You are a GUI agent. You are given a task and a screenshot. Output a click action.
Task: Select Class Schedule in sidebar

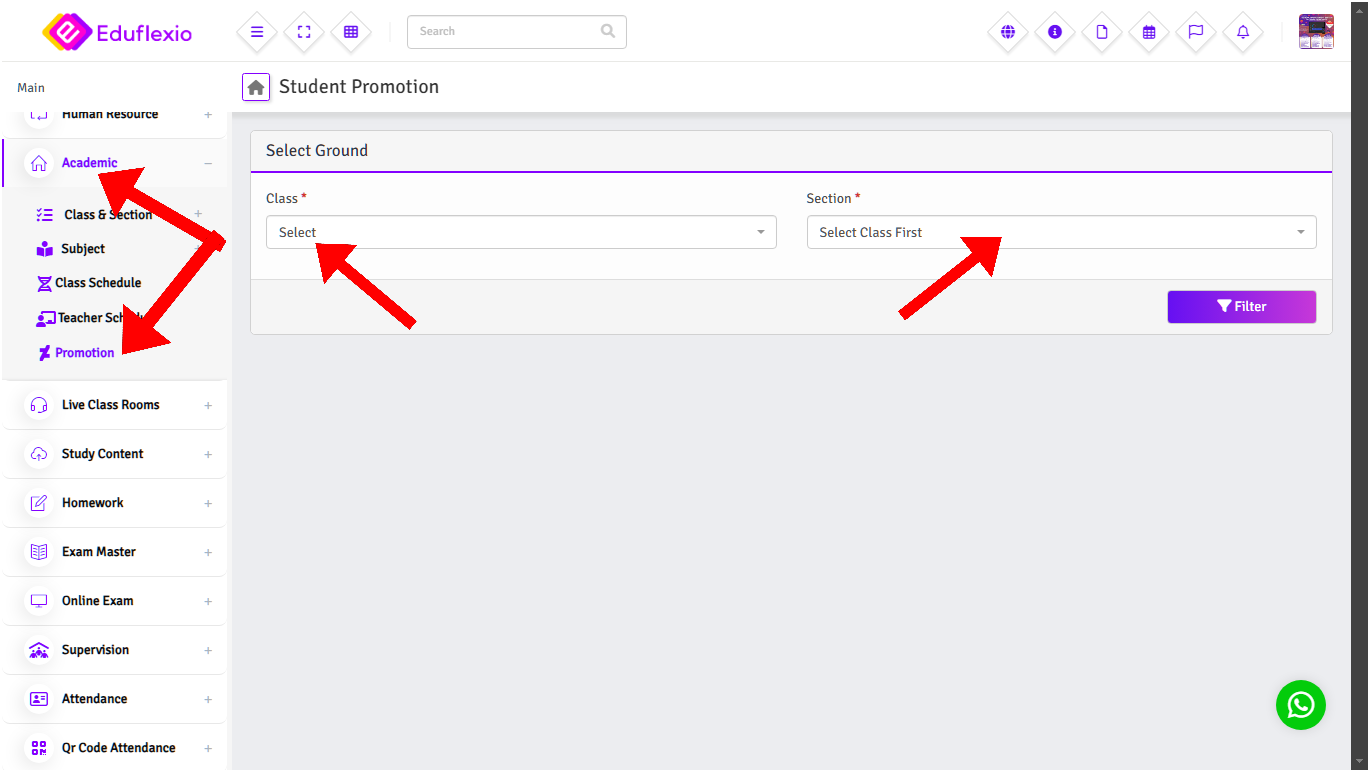(x=97, y=283)
